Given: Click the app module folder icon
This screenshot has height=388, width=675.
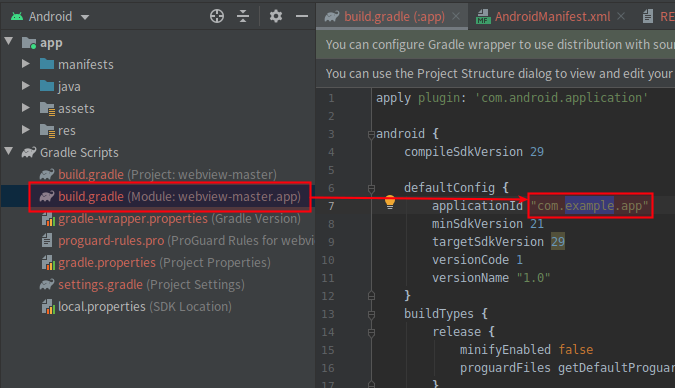Looking at the screenshot, I should 29,43.
